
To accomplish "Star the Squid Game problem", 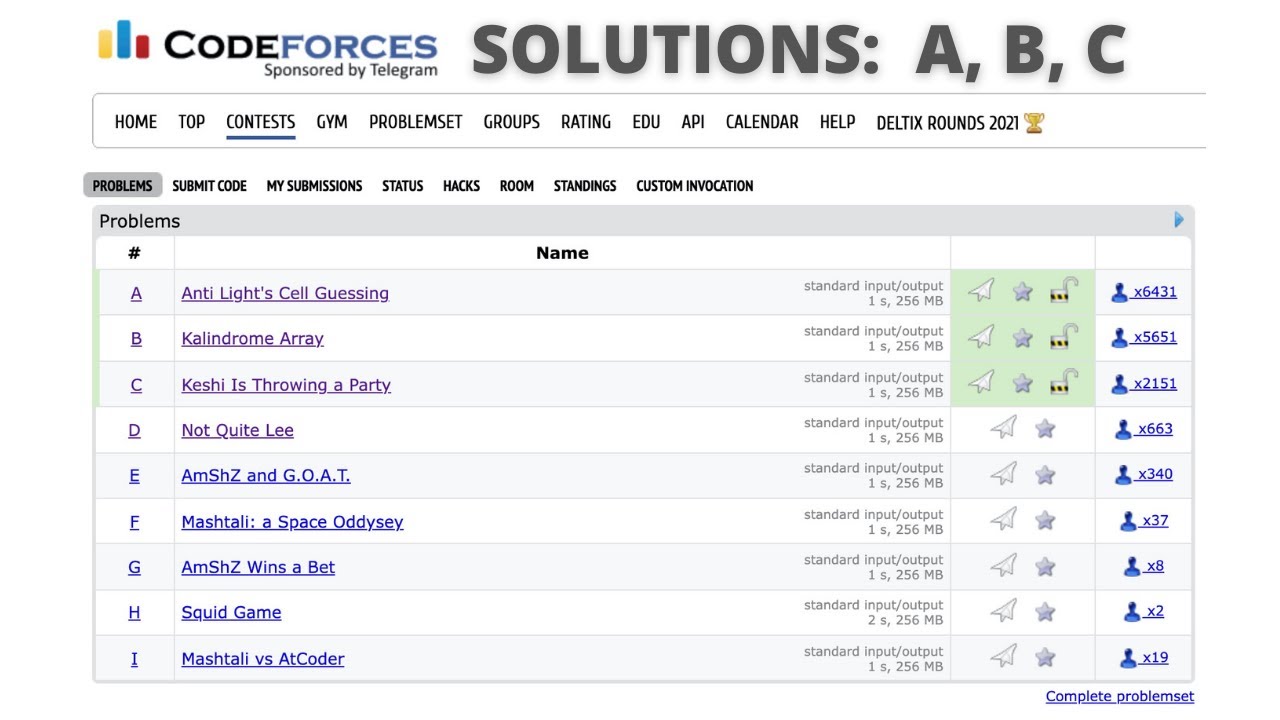I will [1045, 612].
